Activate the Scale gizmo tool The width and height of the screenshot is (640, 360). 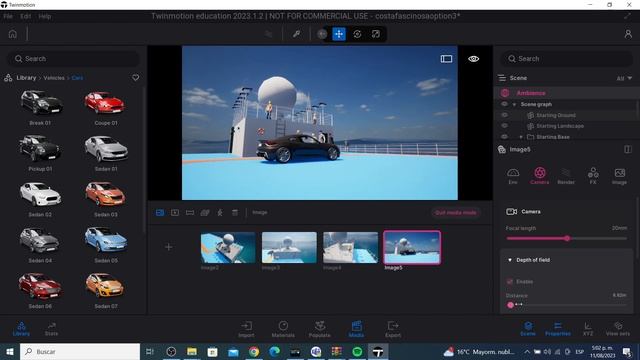click(376, 34)
